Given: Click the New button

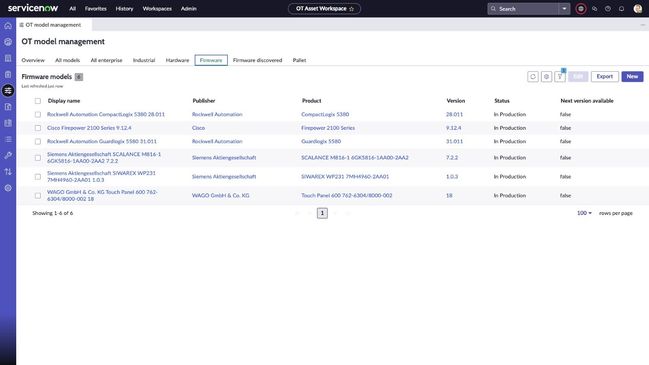Looking at the screenshot, I should coord(632,77).
